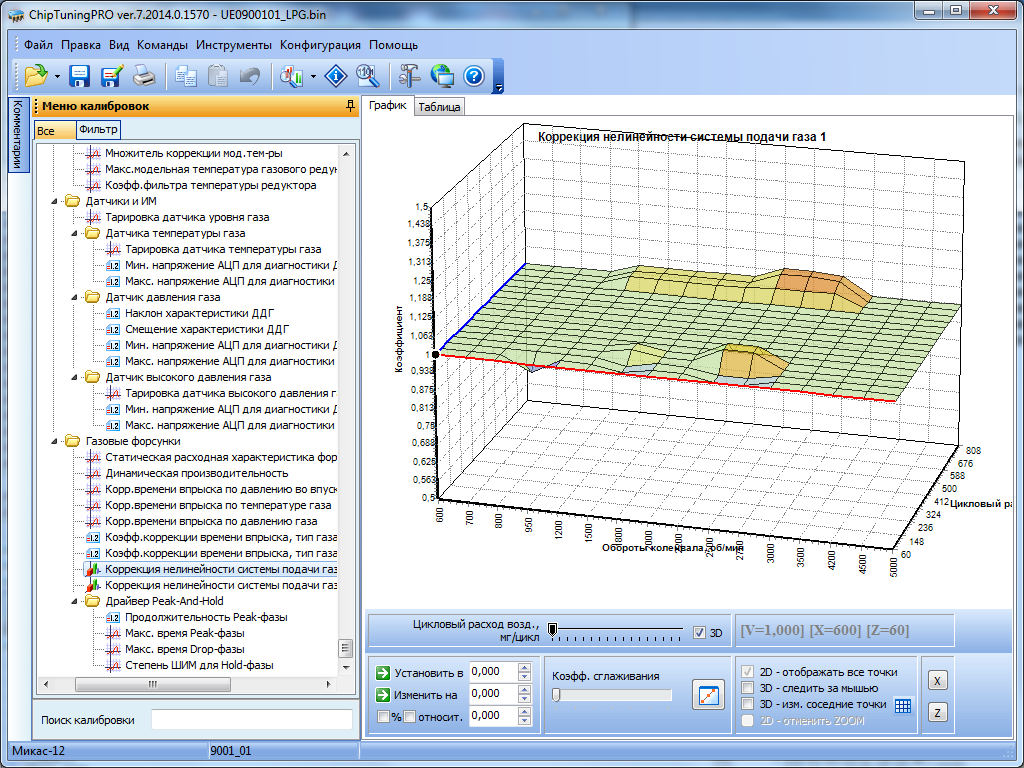Click the blue diamond info icon
The height and width of the screenshot is (768, 1024).
point(338,76)
